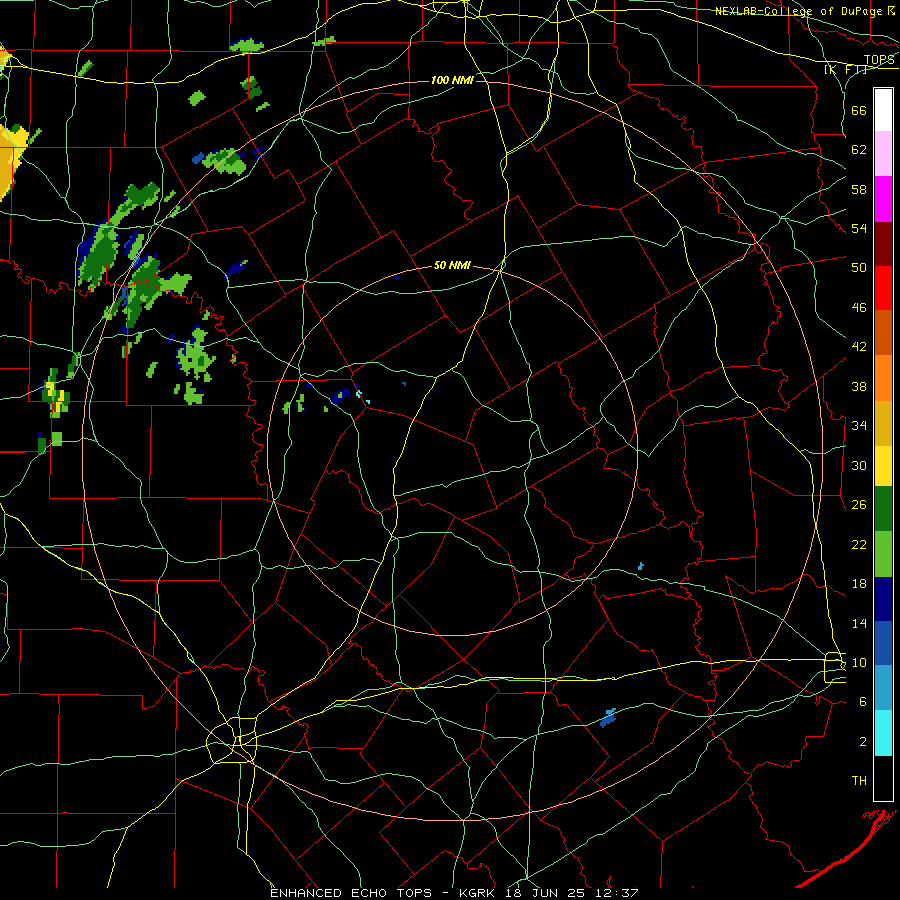Click the scale label '34'

[x=859, y=426]
